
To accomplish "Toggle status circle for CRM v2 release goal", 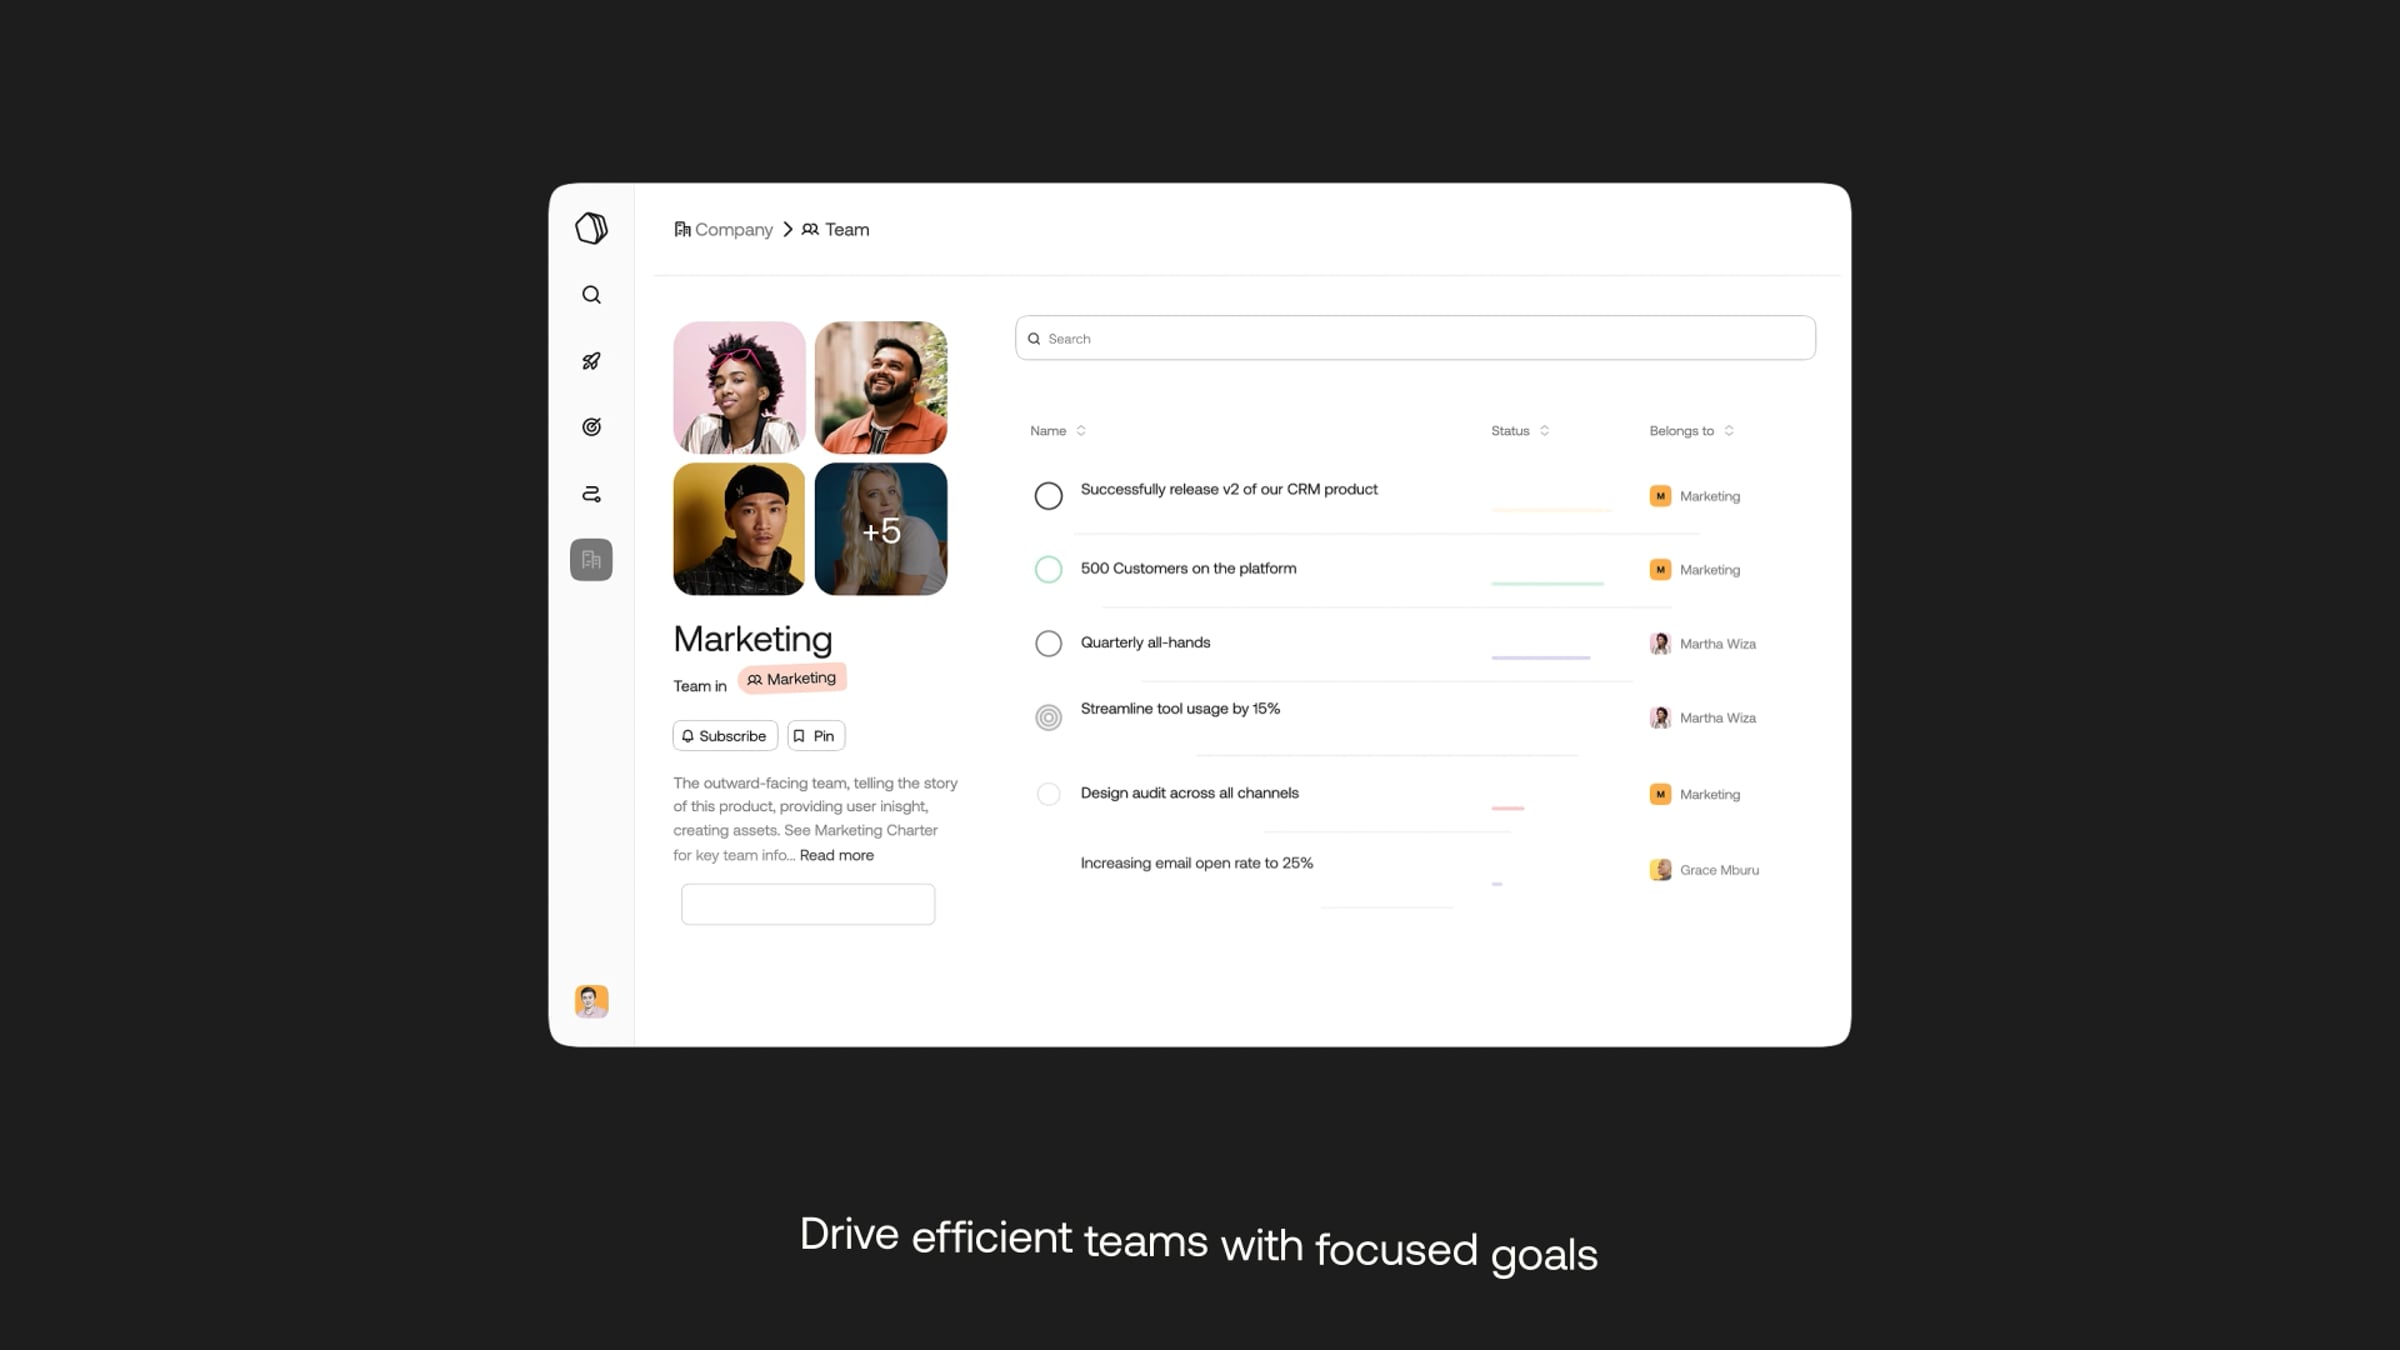I will tap(1048, 496).
